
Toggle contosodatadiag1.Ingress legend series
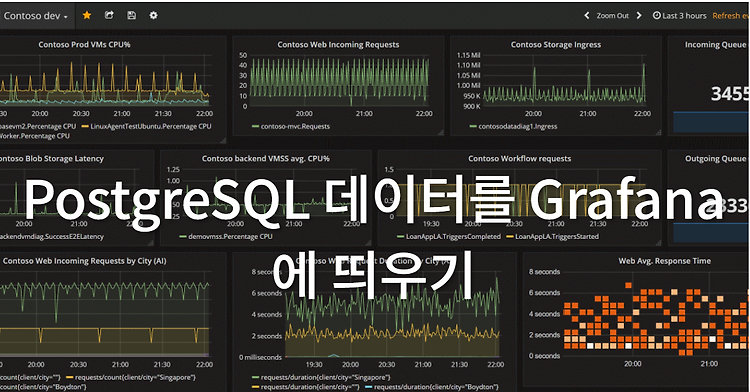[514, 127]
